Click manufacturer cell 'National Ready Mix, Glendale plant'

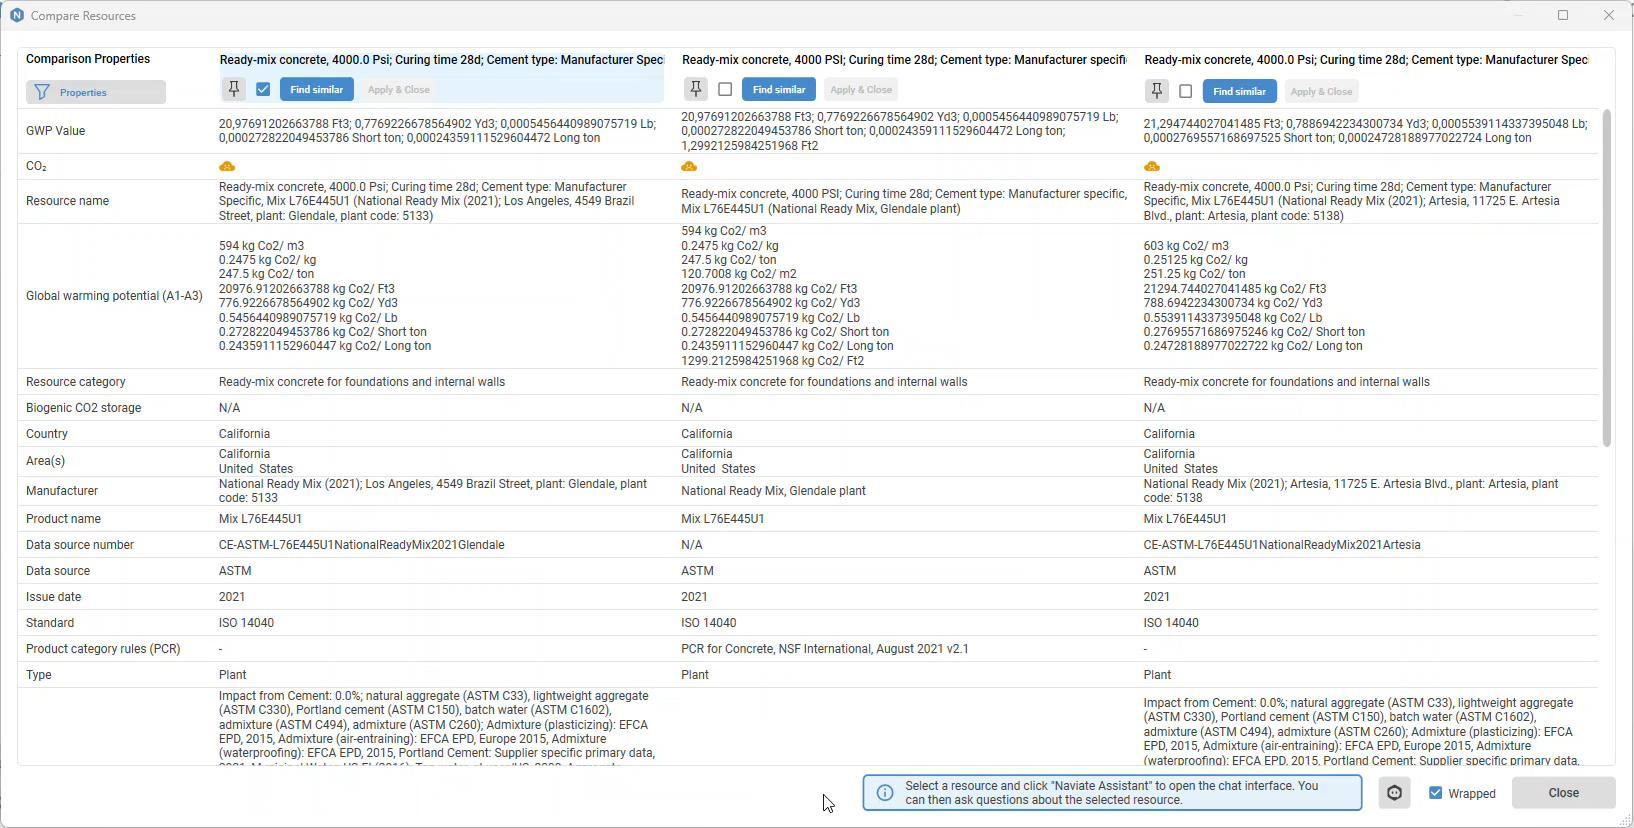[x=774, y=491]
